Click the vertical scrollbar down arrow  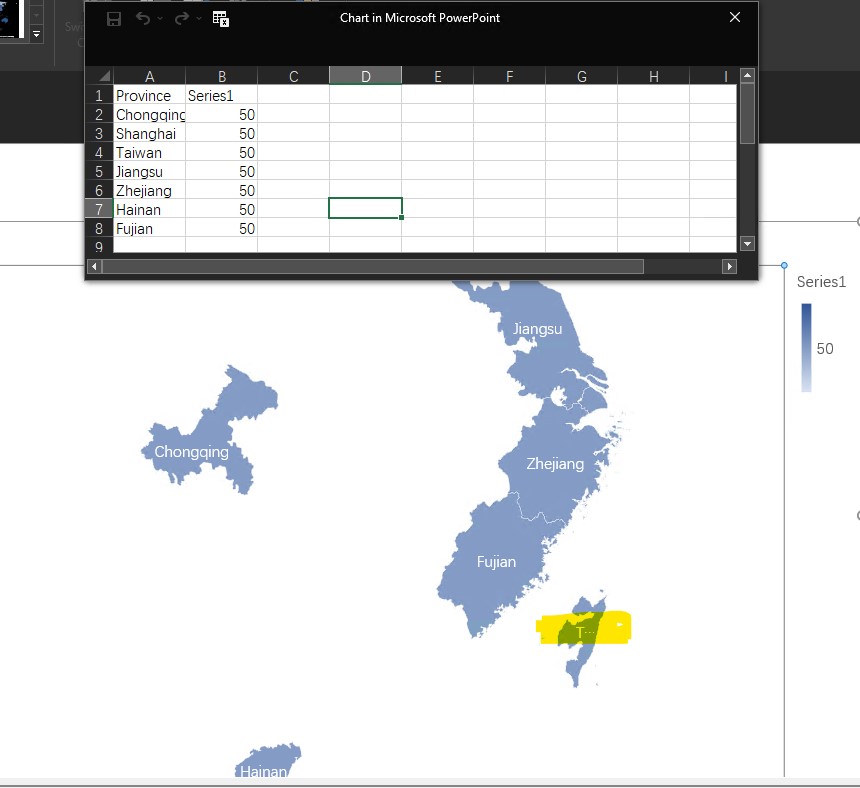(x=747, y=243)
